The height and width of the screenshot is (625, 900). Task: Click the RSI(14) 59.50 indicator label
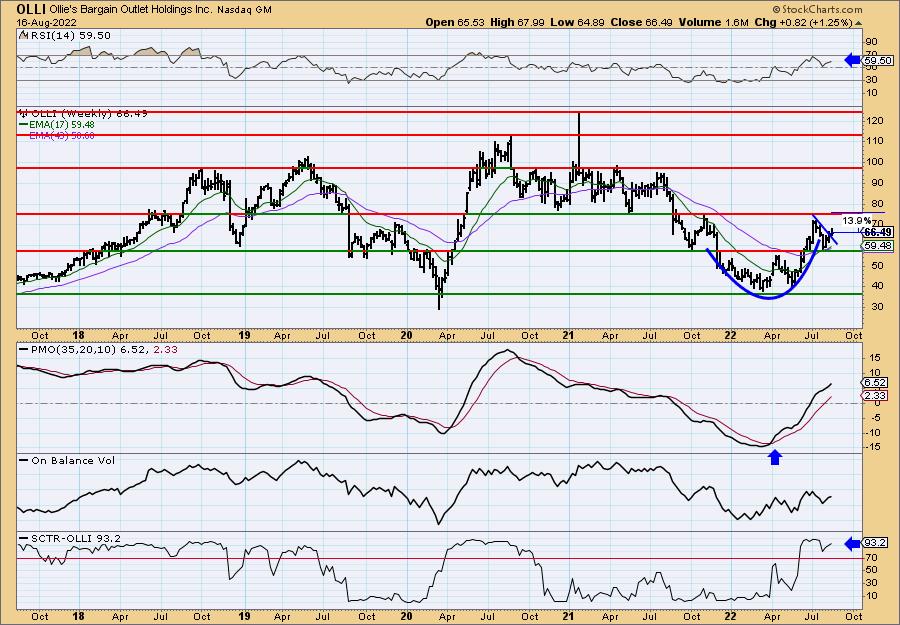tap(69, 36)
